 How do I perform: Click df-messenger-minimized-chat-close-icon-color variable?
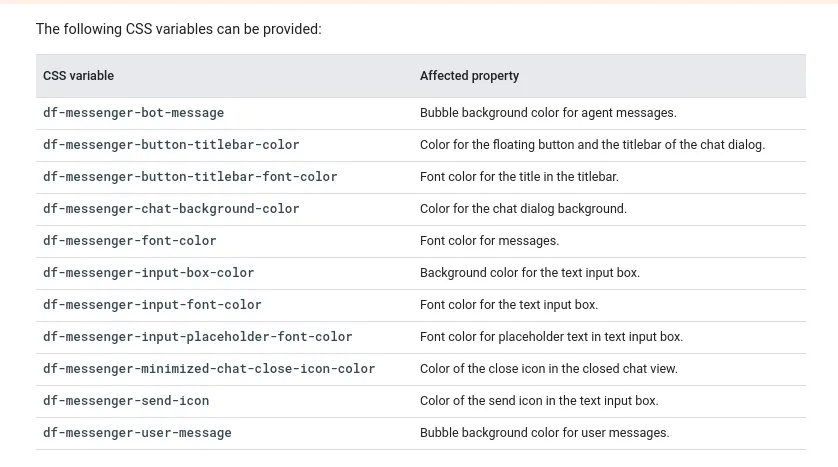pyautogui.click(x=209, y=369)
